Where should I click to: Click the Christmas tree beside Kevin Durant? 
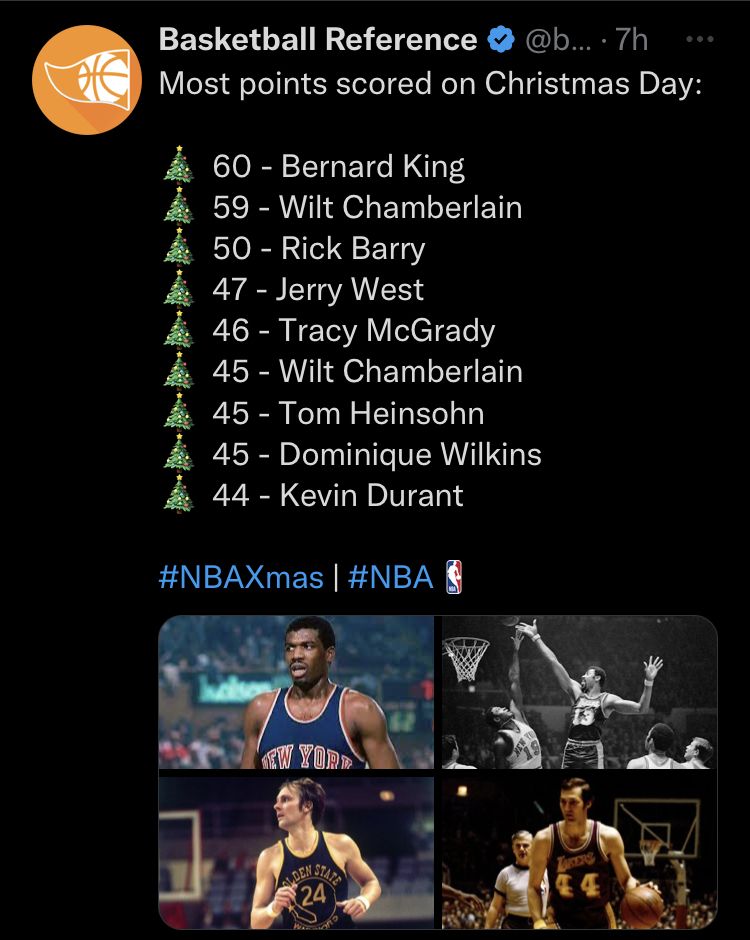[179, 493]
